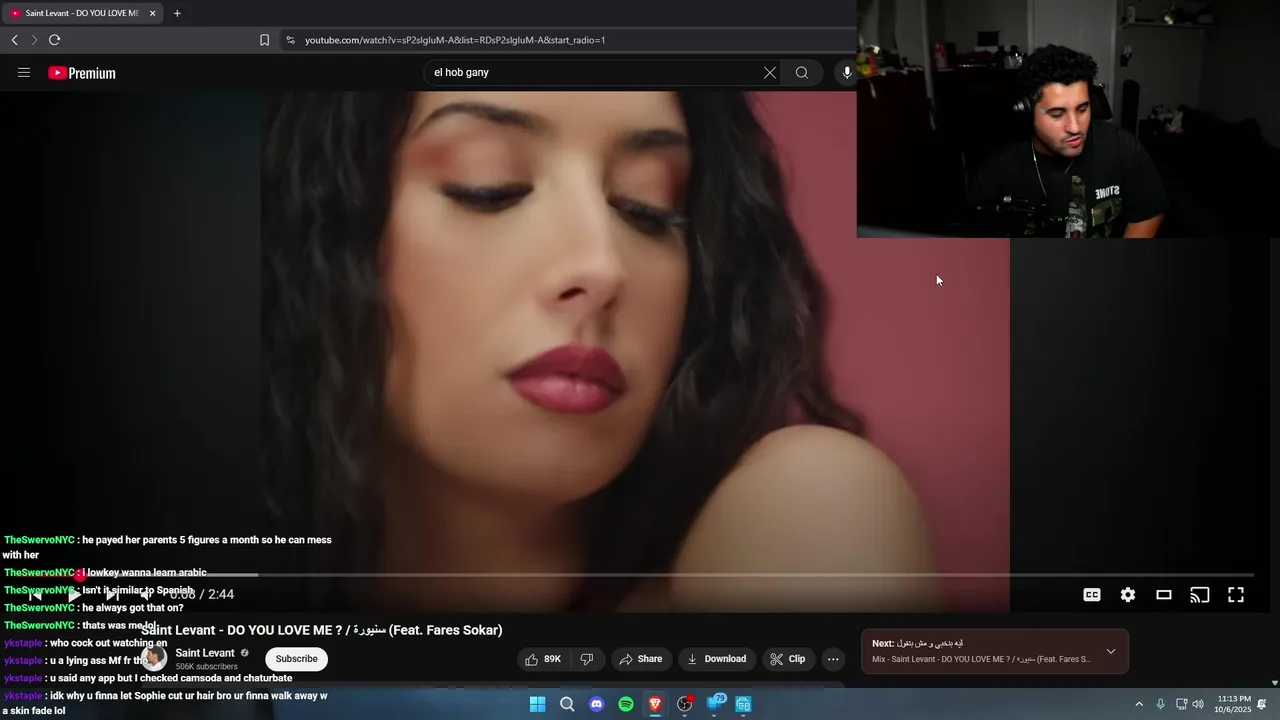Switch to theater mode
The height and width of the screenshot is (720, 1280).
pyautogui.click(x=1164, y=595)
